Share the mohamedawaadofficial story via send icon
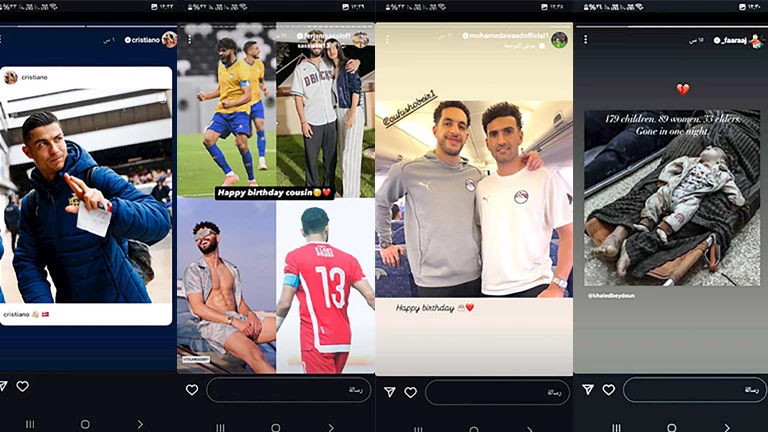Image resolution: width=768 pixels, height=432 pixels. [x=389, y=392]
